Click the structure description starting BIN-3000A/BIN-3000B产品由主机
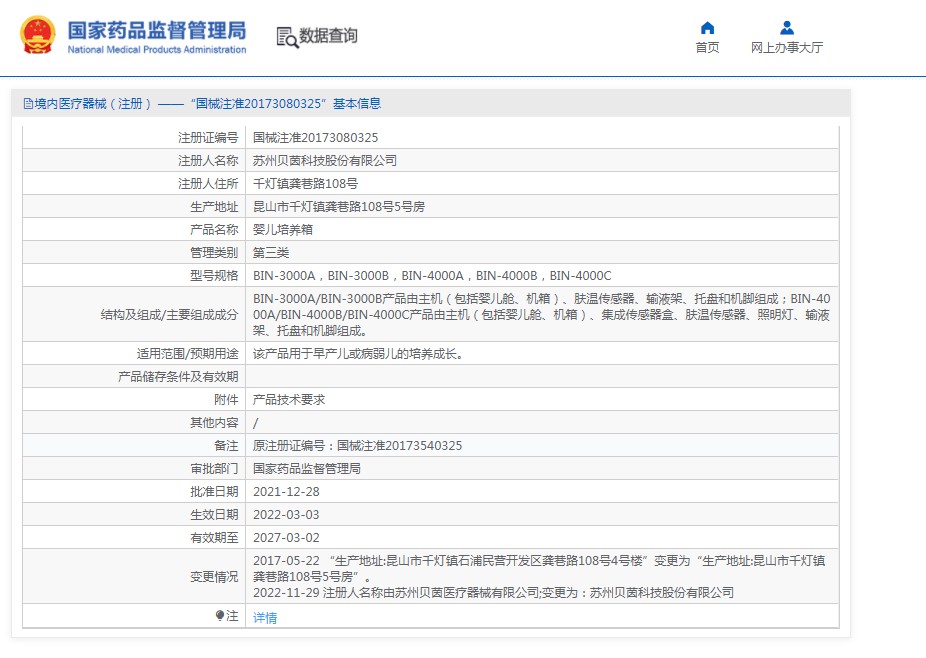 point(542,315)
